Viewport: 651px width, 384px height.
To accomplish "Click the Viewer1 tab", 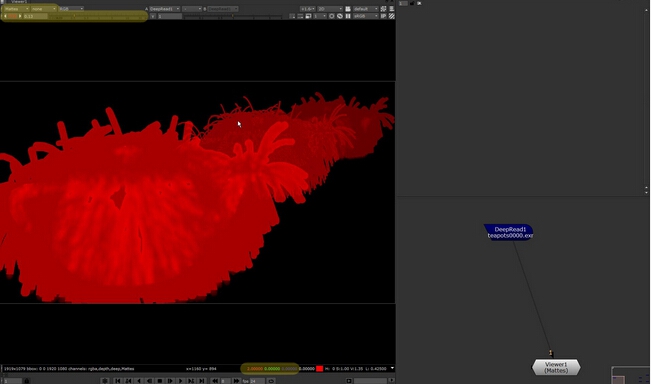I will tap(19, 2).
